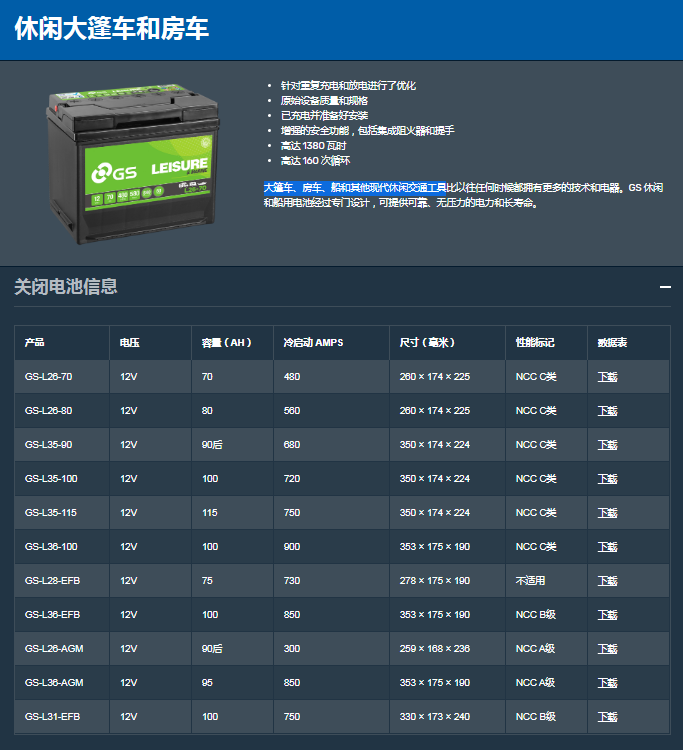This screenshot has width=683, height=750.
Task: Click cold cranking value 900
Action: 292,547
